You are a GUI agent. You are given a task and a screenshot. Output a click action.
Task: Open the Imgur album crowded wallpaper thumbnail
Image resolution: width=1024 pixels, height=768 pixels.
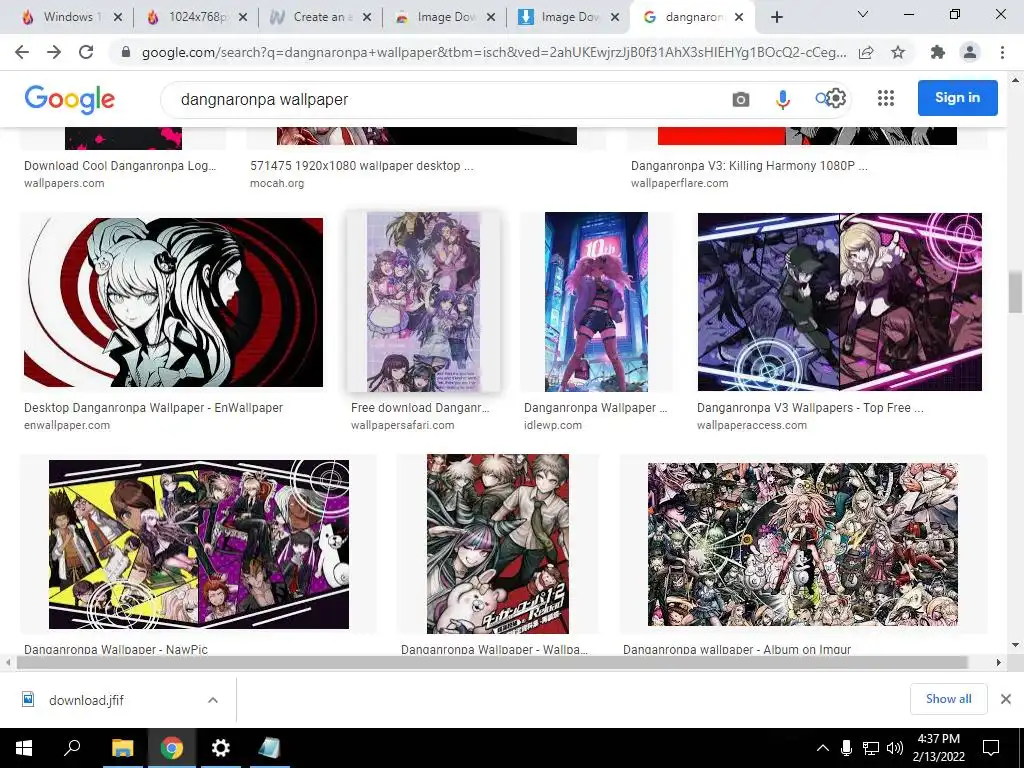[x=803, y=544]
